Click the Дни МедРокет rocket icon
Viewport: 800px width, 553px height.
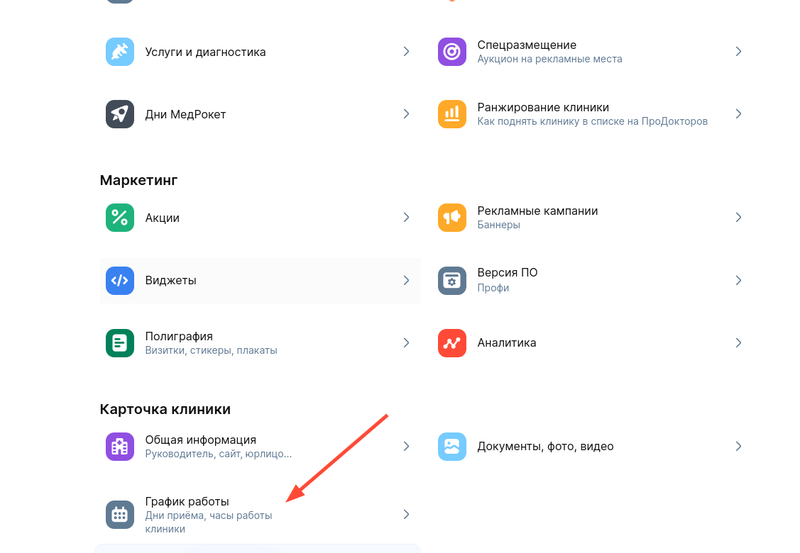point(120,114)
